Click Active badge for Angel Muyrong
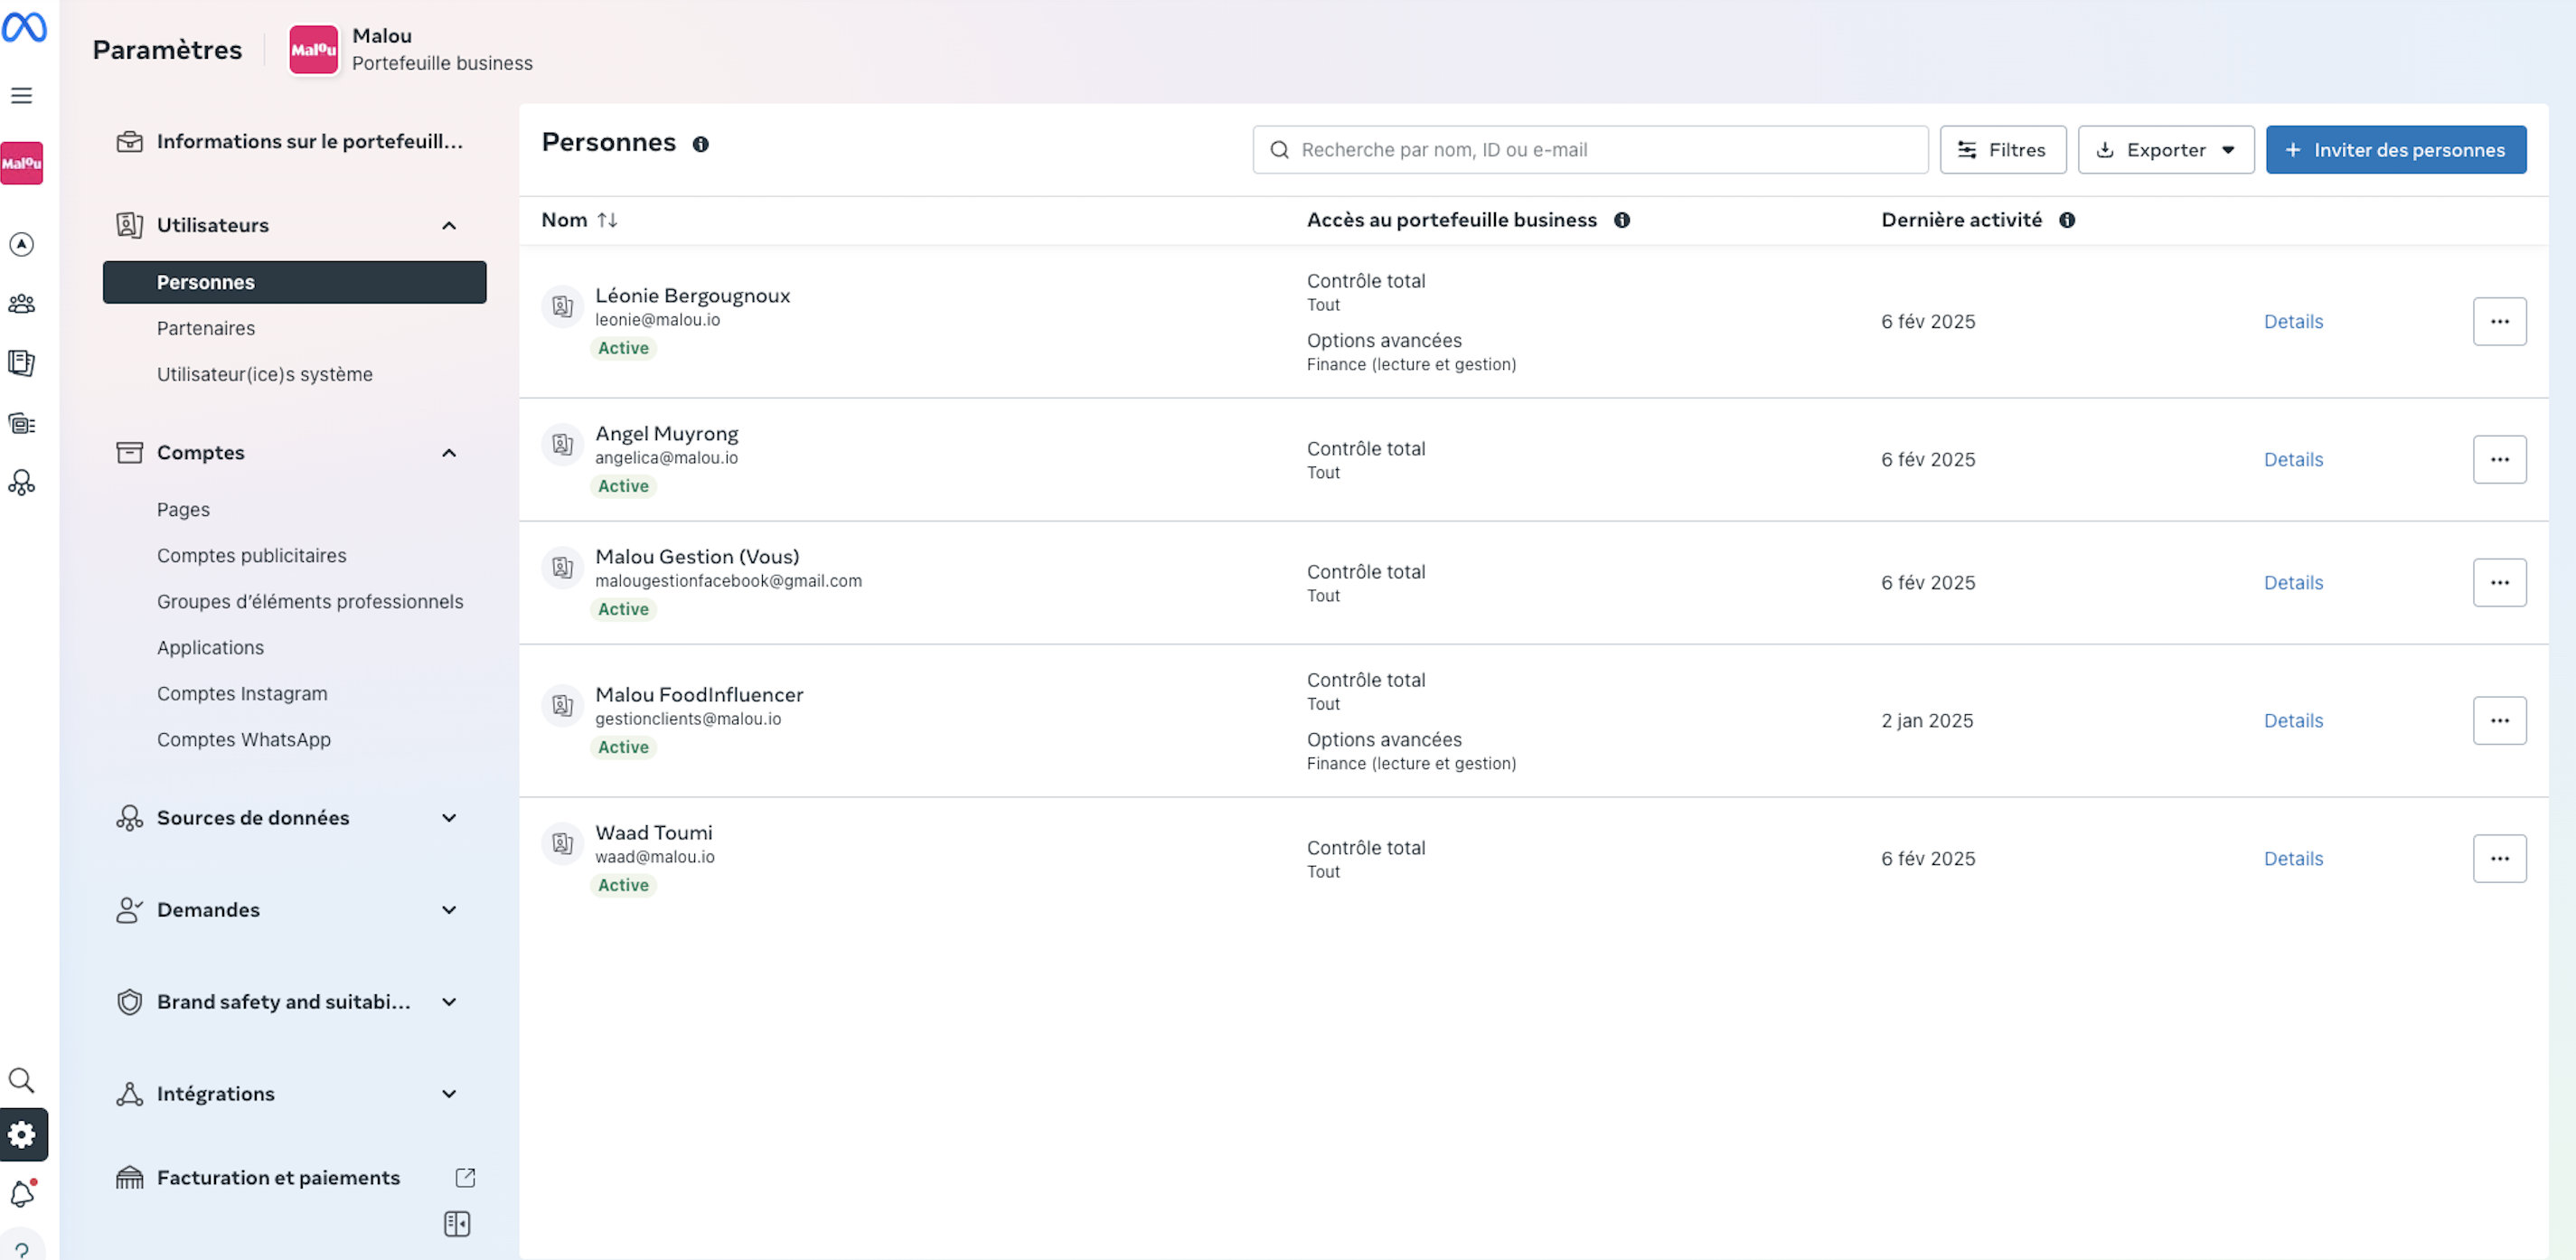This screenshot has width=2576, height=1260. 623,486
